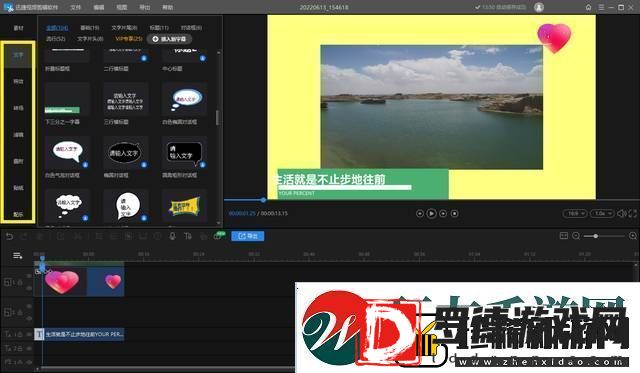Show the 文字片尾 category
Image resolution: width=640 pixels, height=373 pixels.
pos(124,28)
